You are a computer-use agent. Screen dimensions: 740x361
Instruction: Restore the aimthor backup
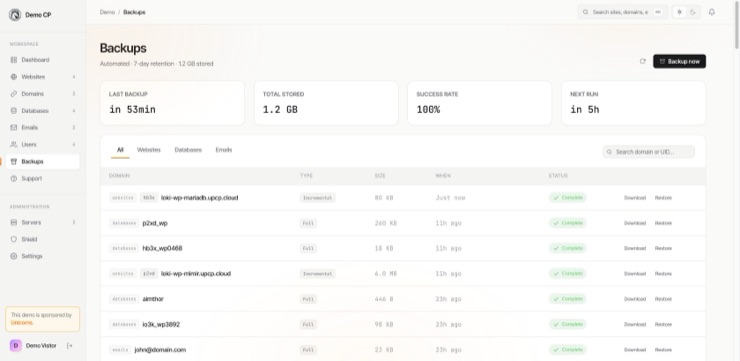point(663,299)
